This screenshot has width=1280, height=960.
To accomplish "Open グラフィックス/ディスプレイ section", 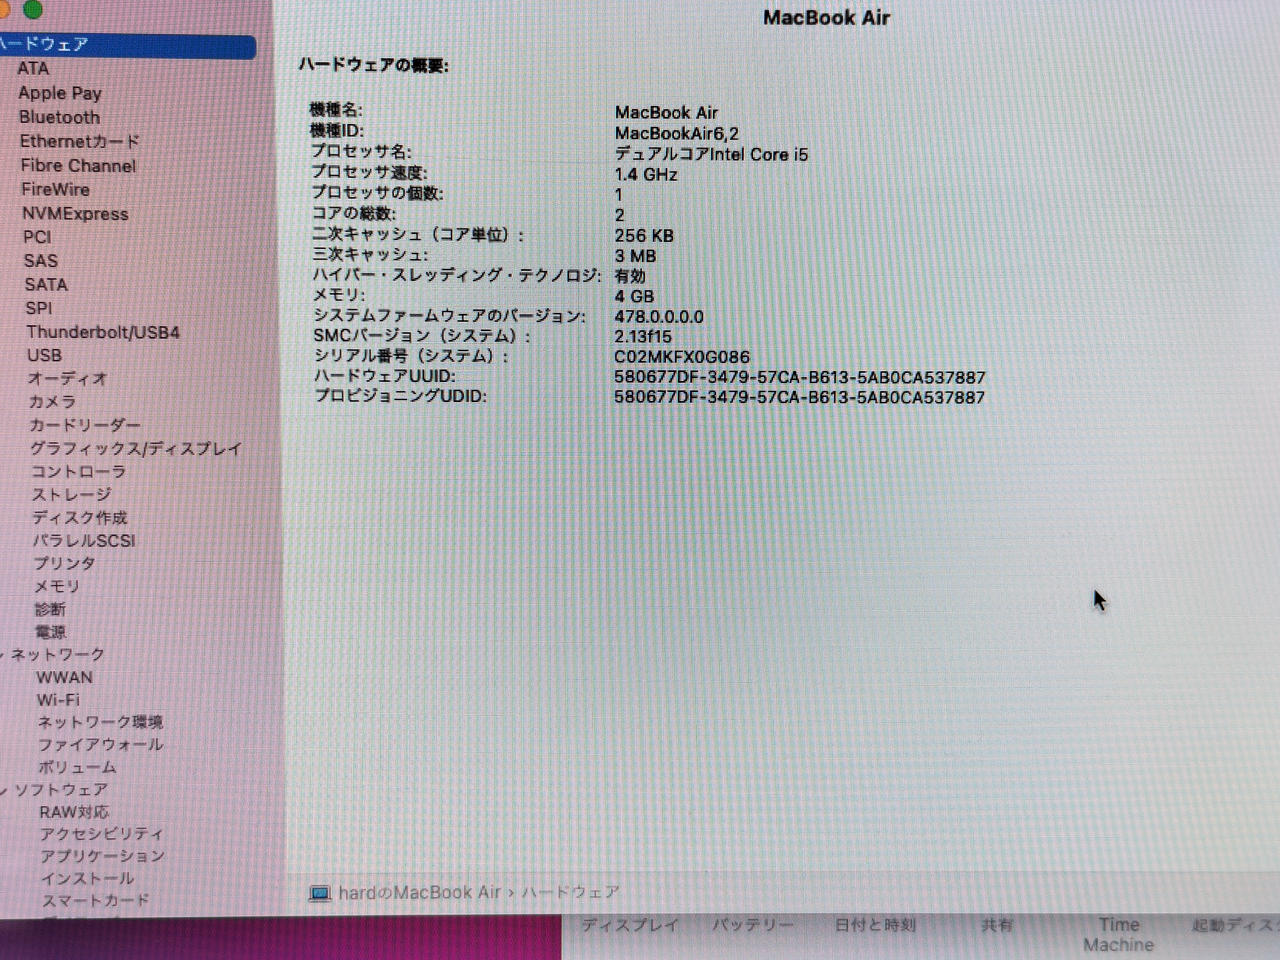I will pos(136,448).
